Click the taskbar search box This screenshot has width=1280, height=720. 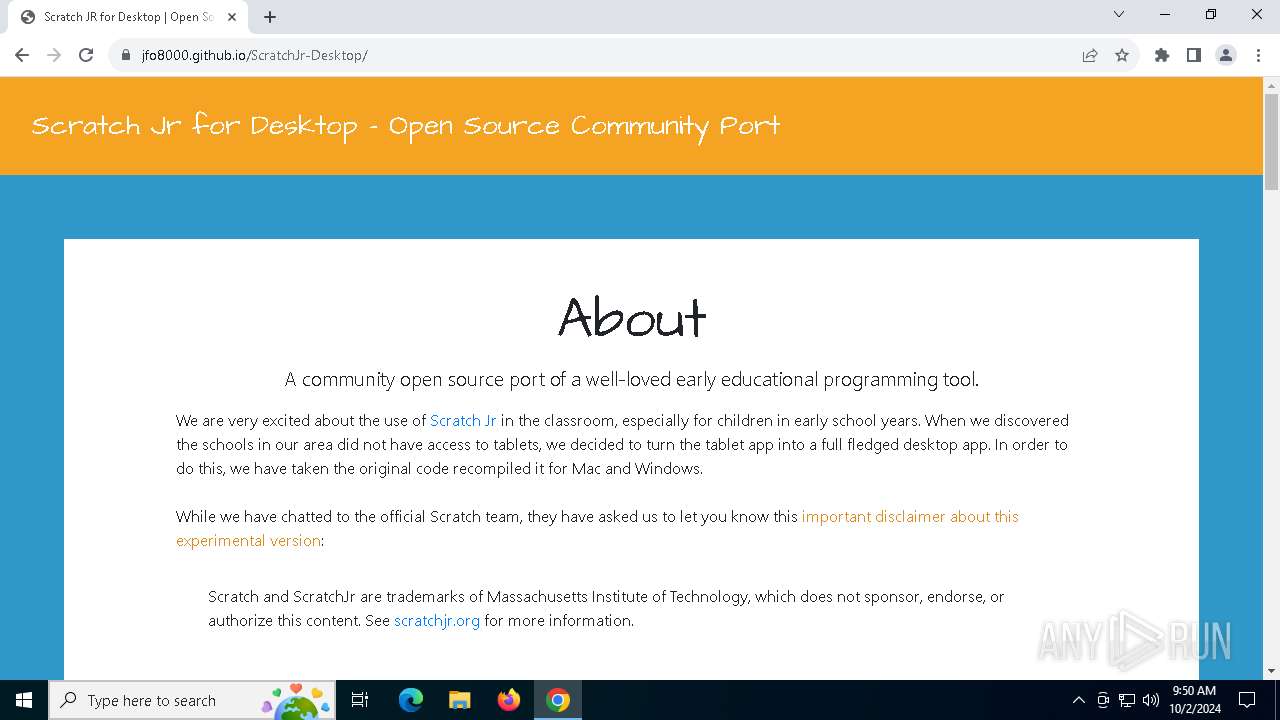tap(192, 700)
